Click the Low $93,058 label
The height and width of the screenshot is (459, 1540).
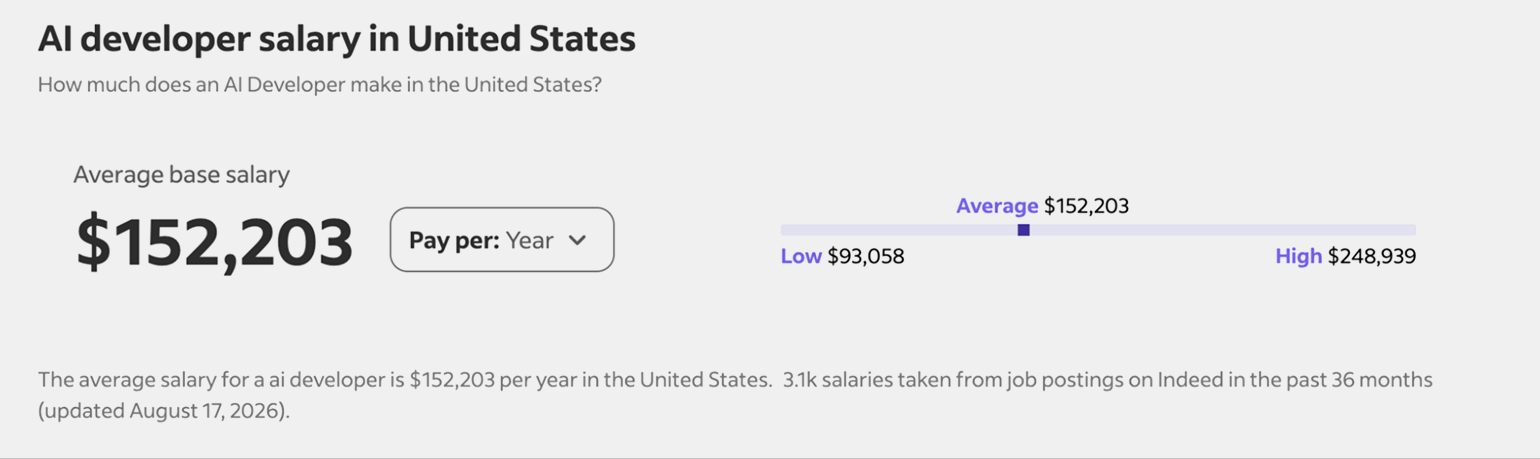point(842,257)
